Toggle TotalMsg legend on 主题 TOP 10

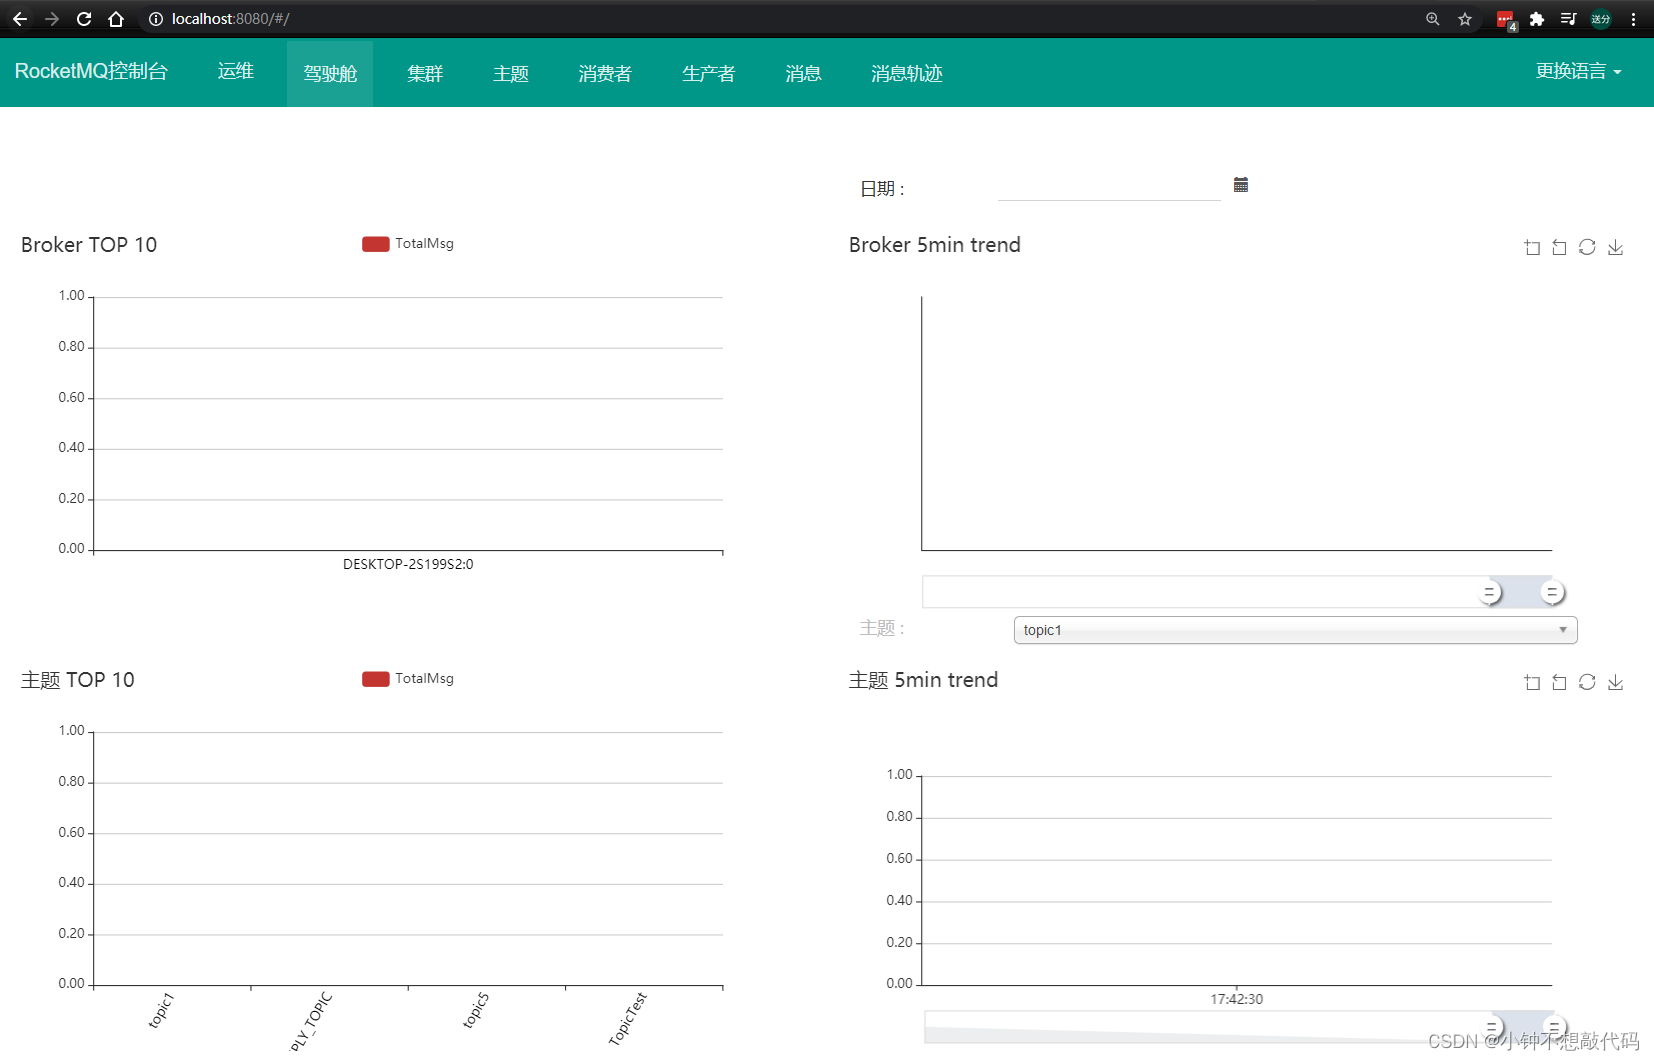tap(408, 679)
